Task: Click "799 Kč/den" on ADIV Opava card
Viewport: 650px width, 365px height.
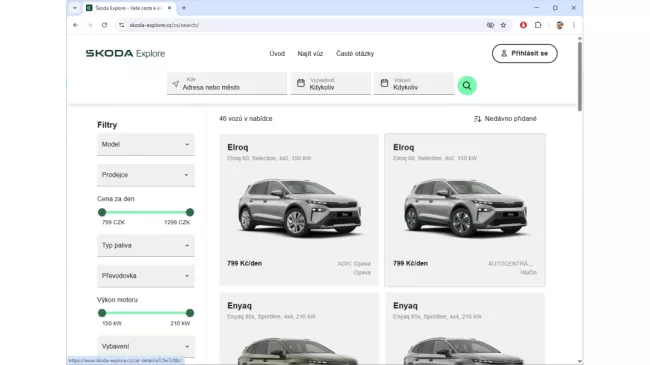Action: (x=245, y=263)
